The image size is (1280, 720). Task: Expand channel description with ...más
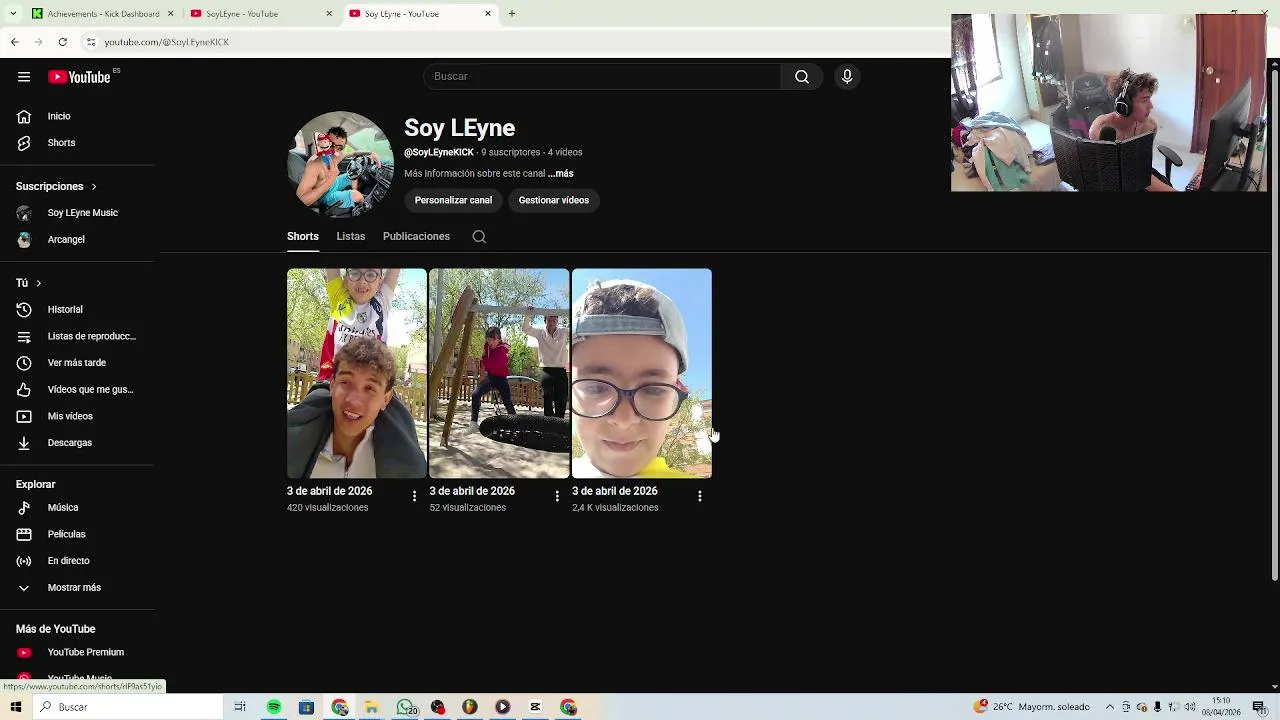[560, 174]
